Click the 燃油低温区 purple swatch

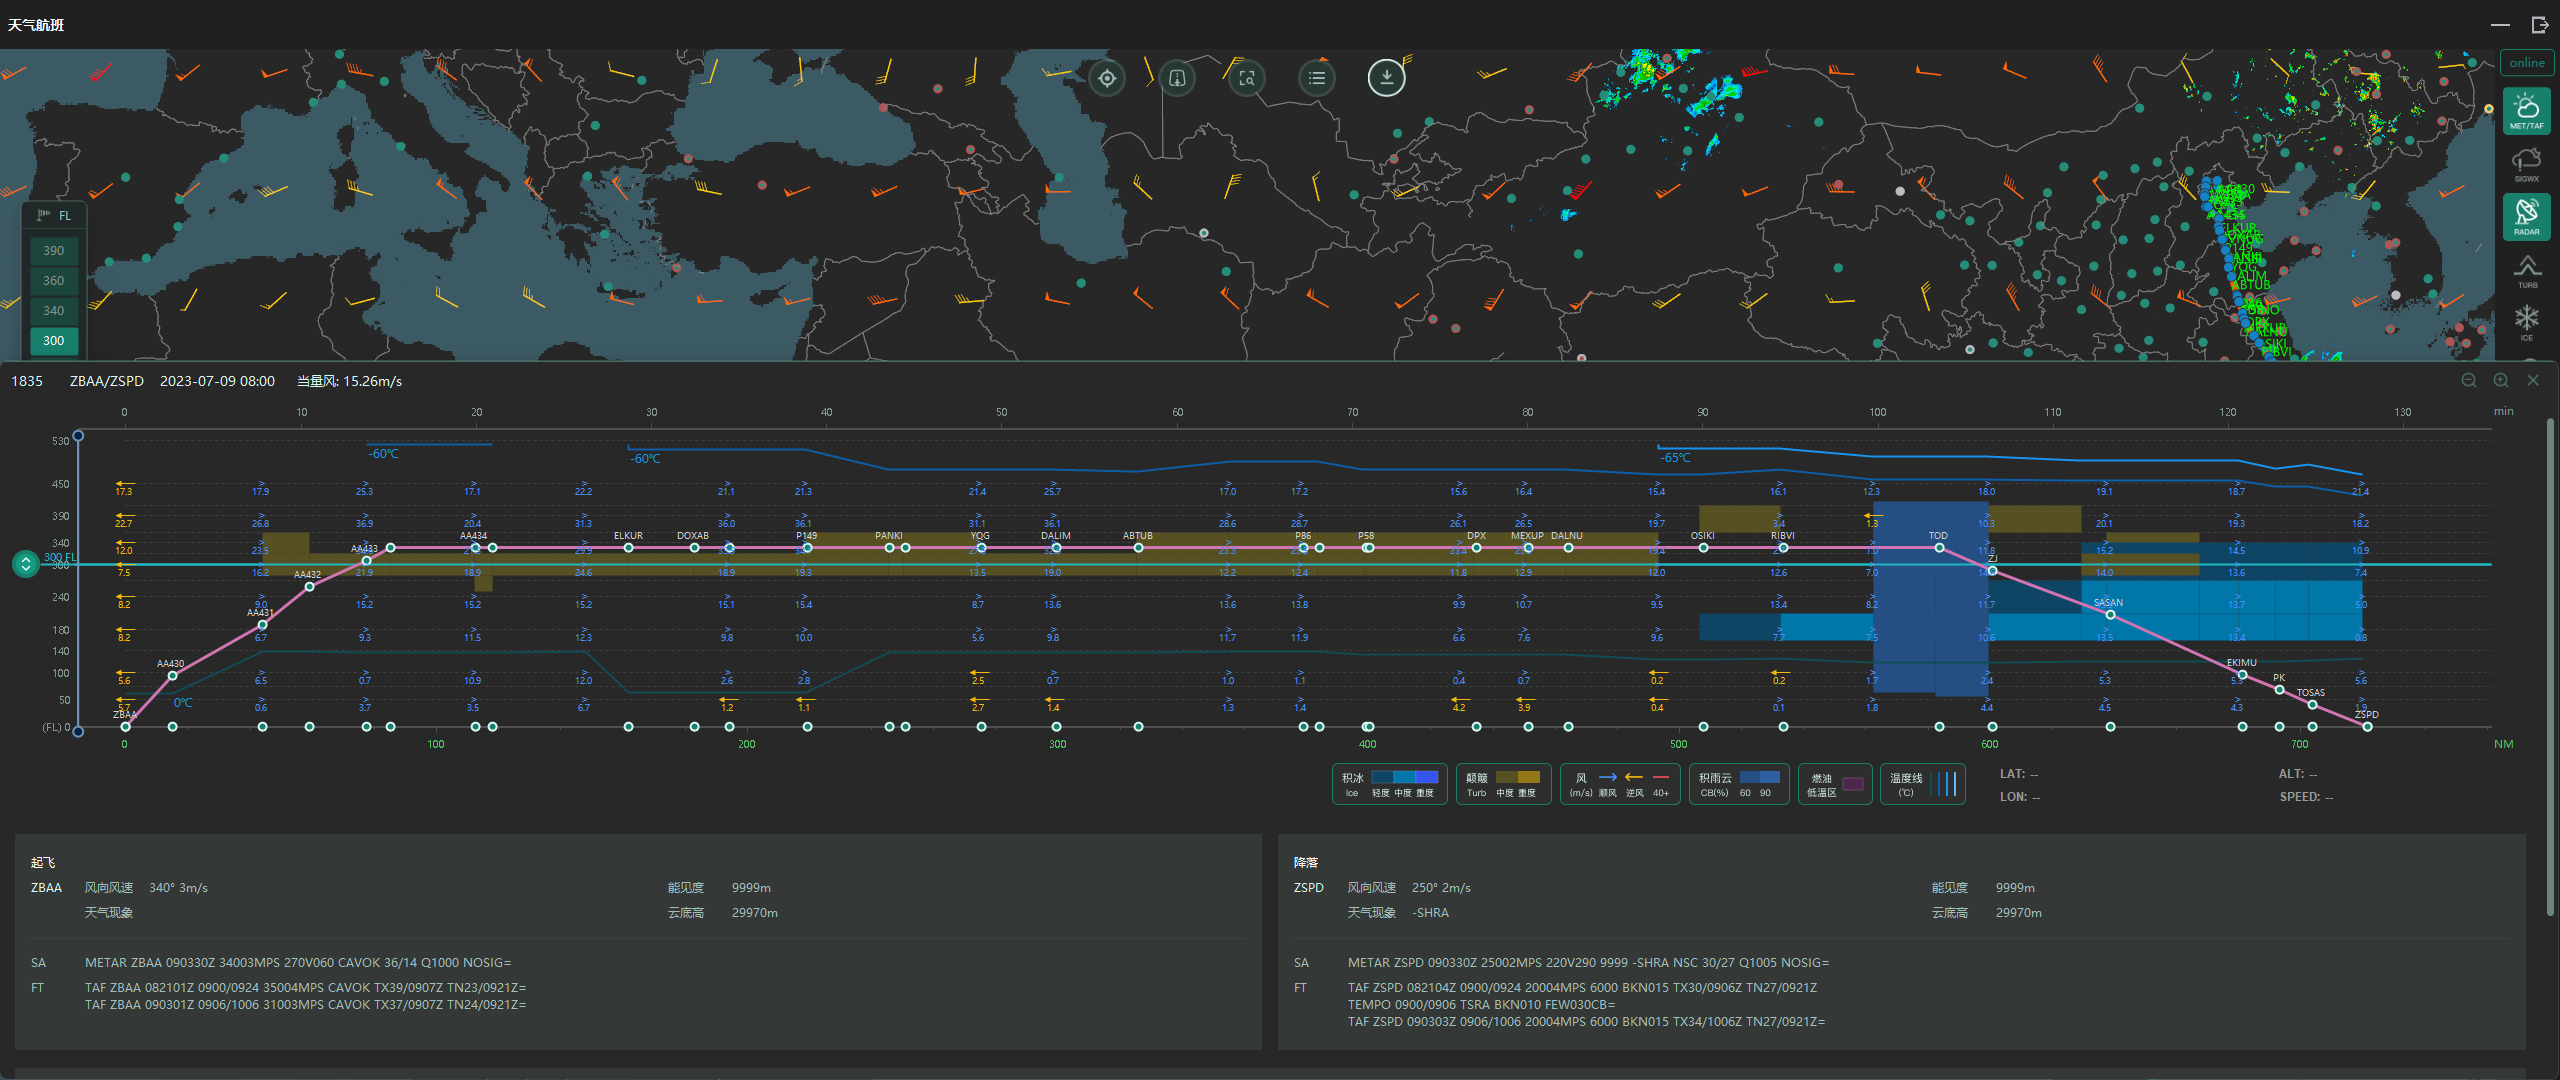pyautogui.click(x=1852, y=784)
